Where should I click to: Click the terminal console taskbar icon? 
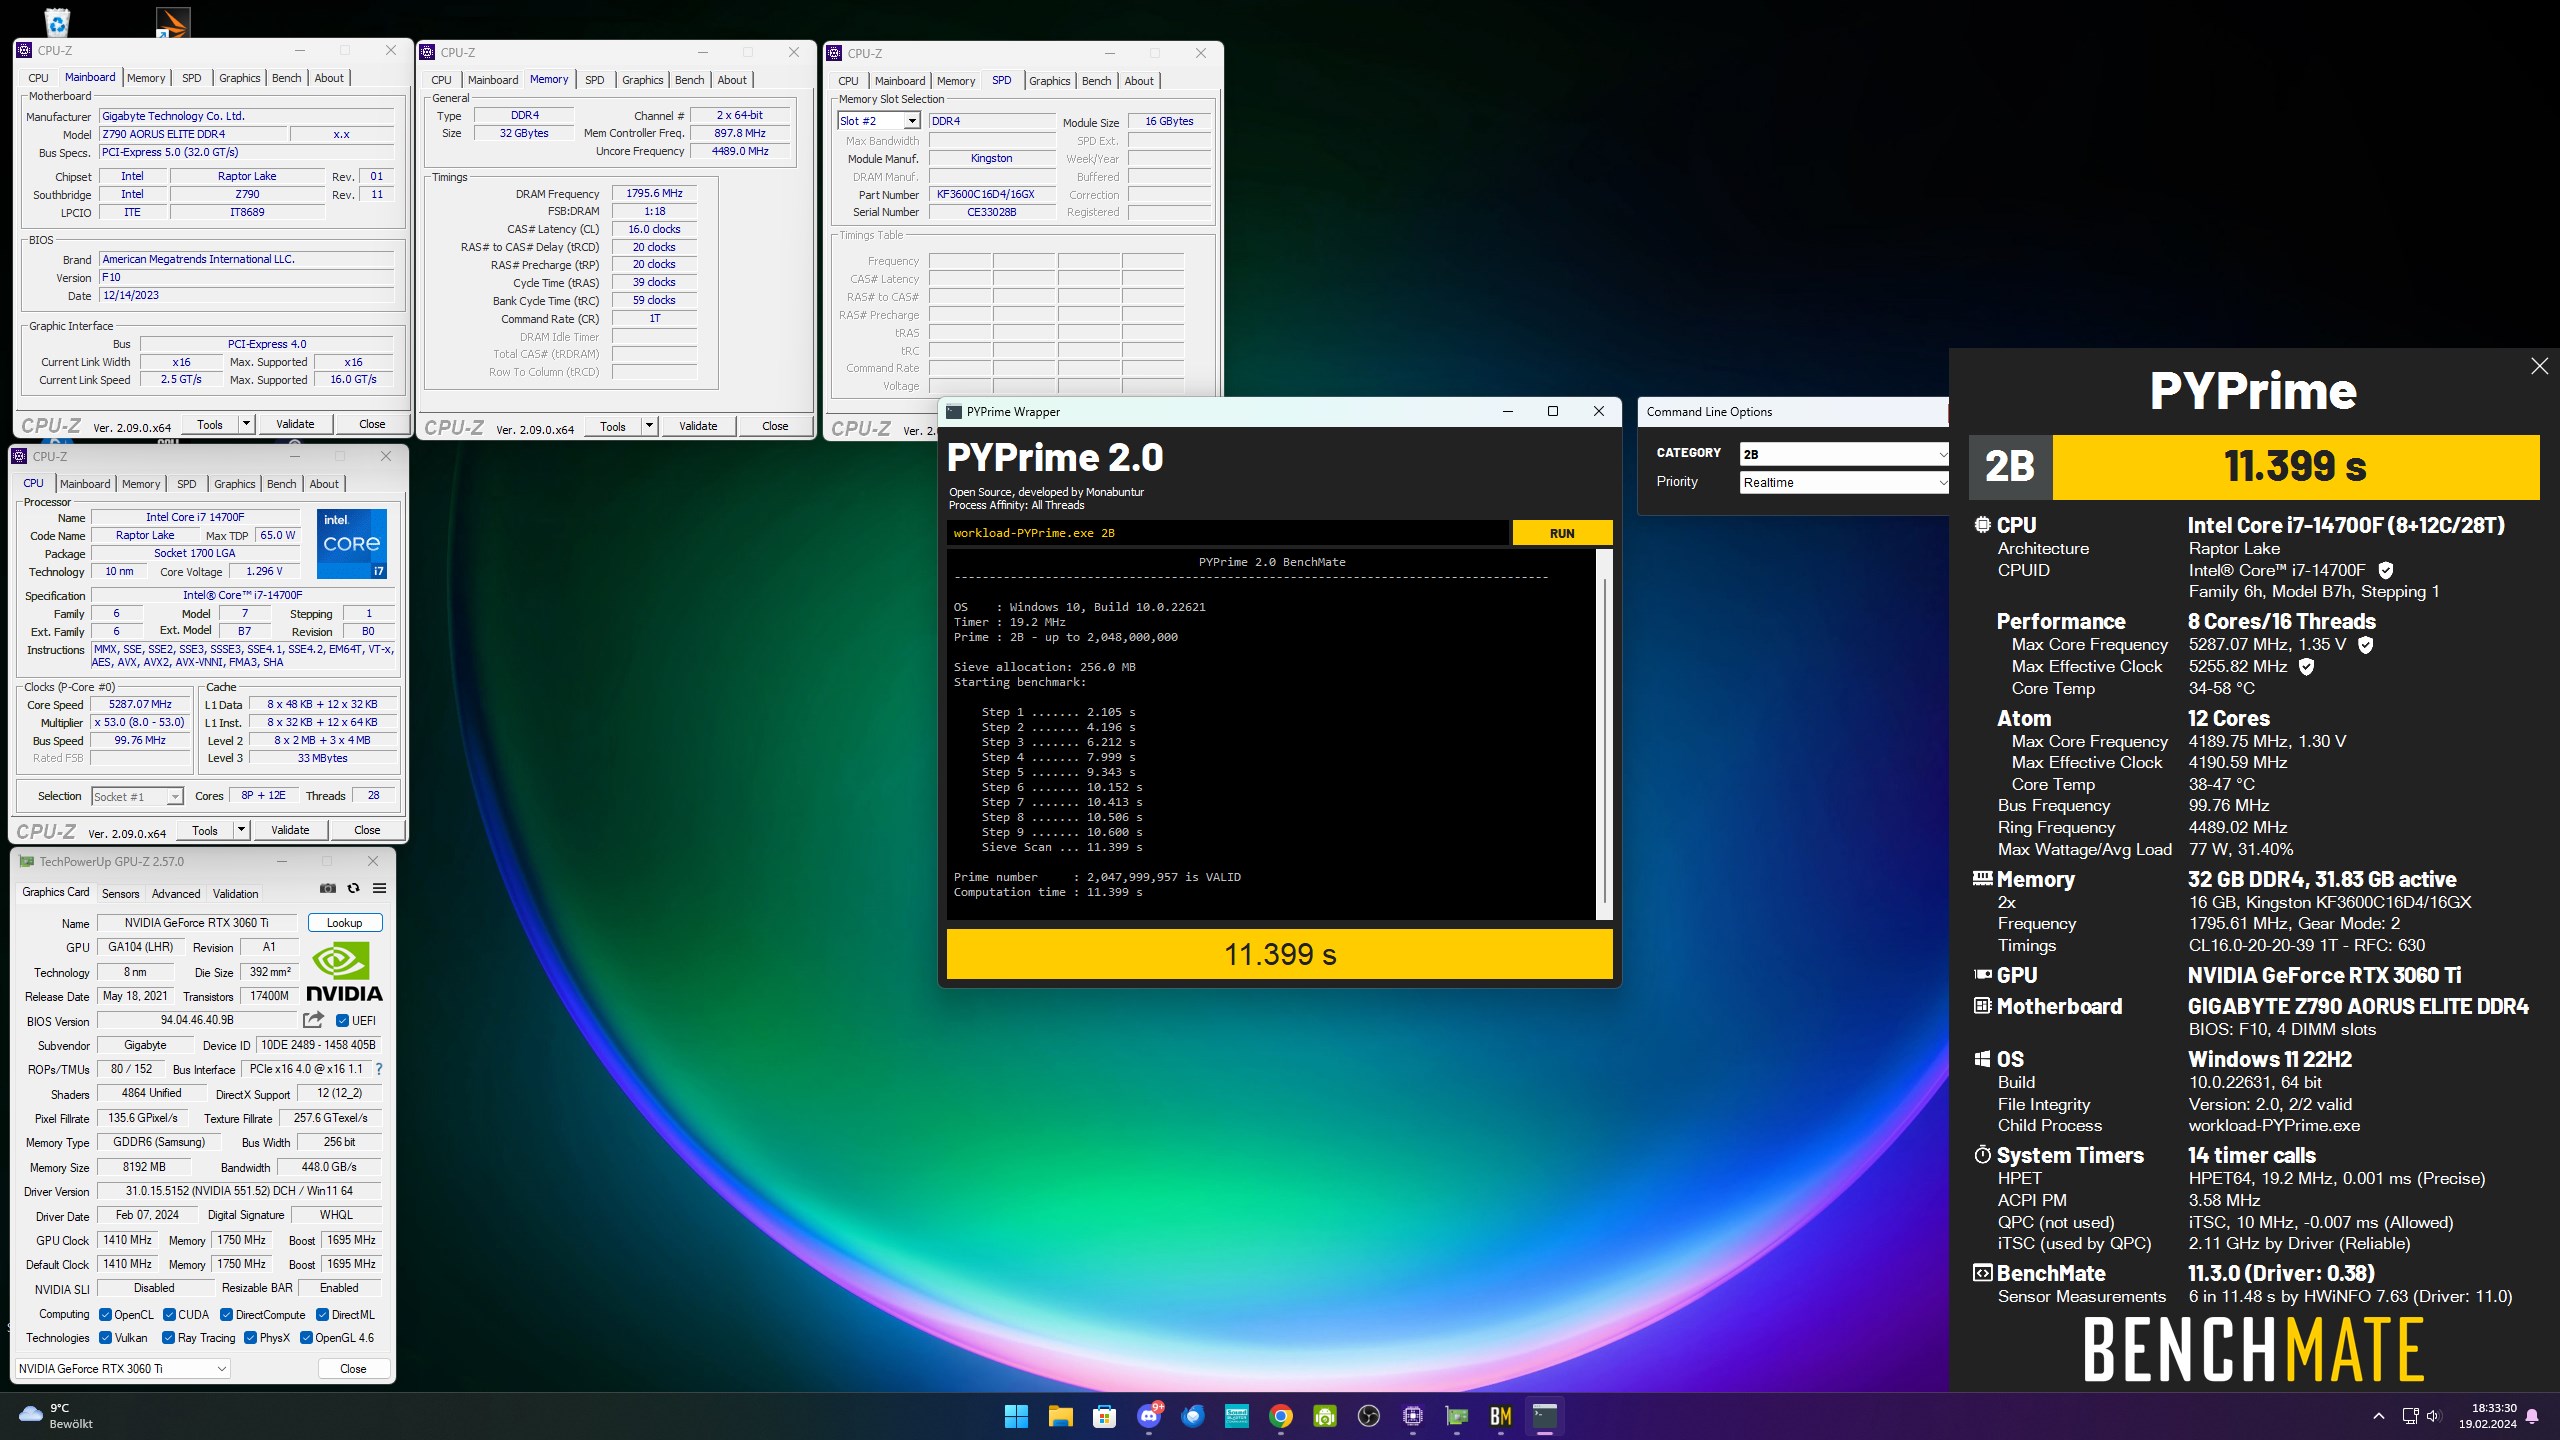[x=1545, y=1416]
